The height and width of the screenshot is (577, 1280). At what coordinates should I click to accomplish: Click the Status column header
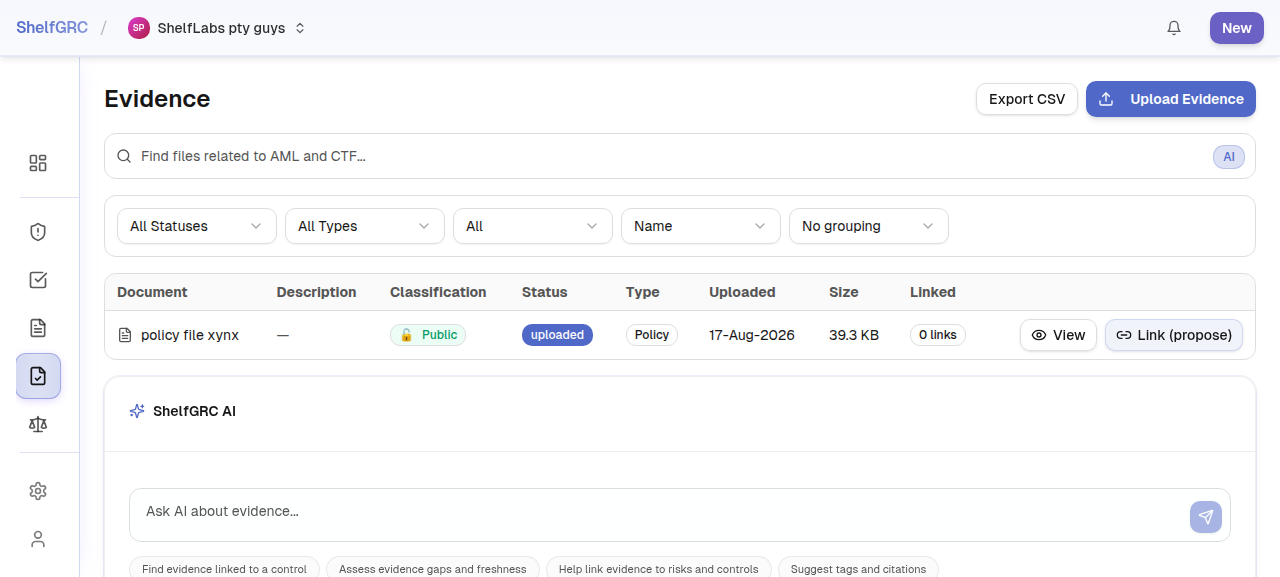click(x=545, y=292)
